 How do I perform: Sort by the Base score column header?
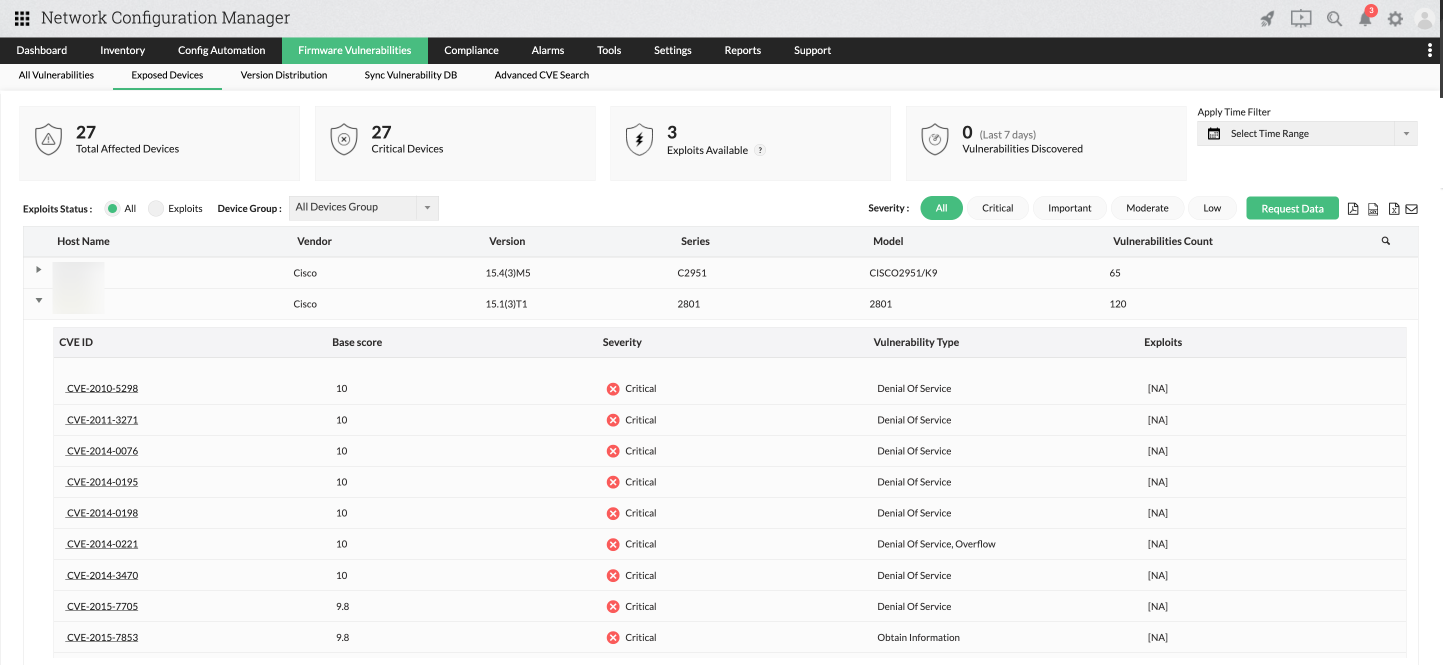coord(357,342)
